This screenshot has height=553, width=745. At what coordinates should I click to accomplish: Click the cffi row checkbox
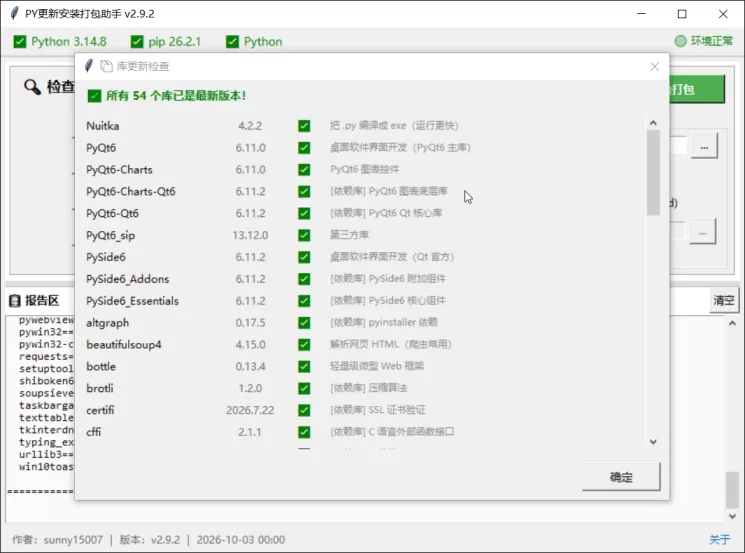pos(304,432)
